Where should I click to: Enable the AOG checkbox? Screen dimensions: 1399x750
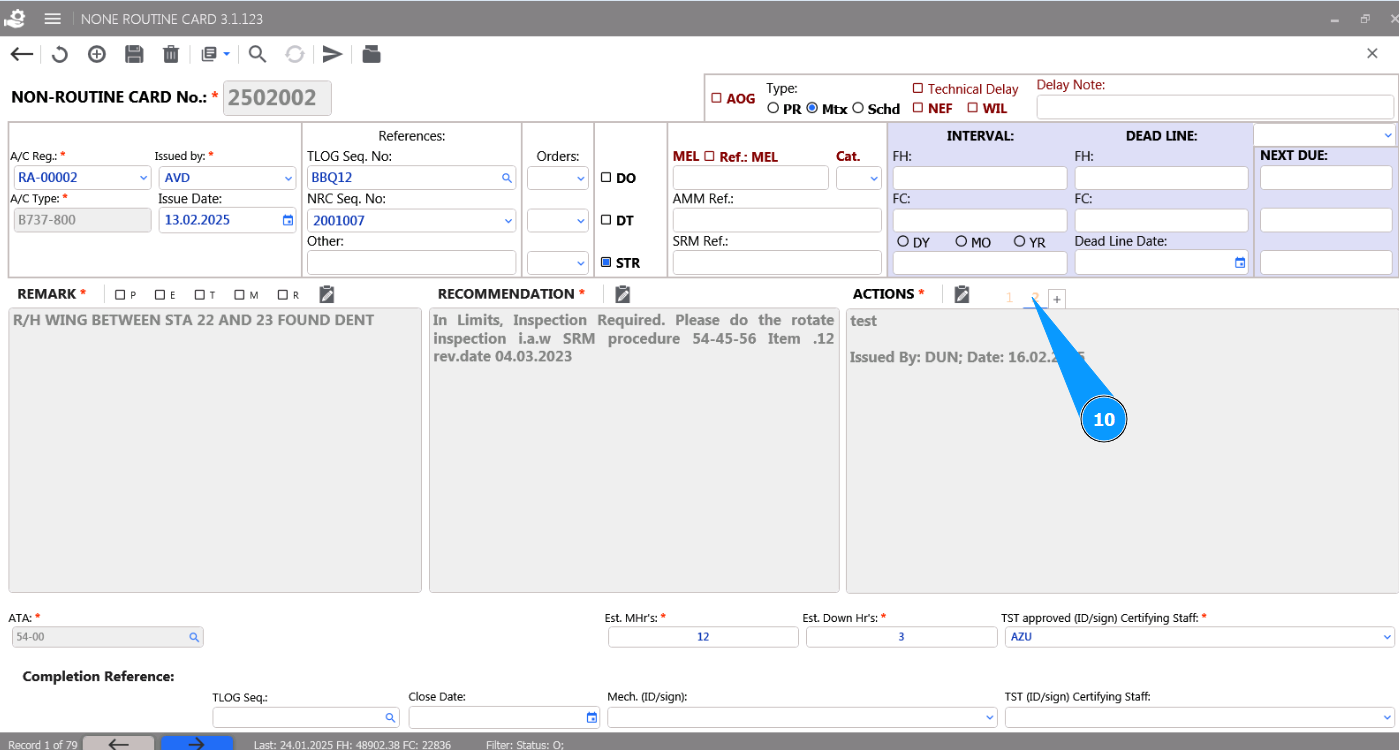pyautogui.click(x=716, y=99)
